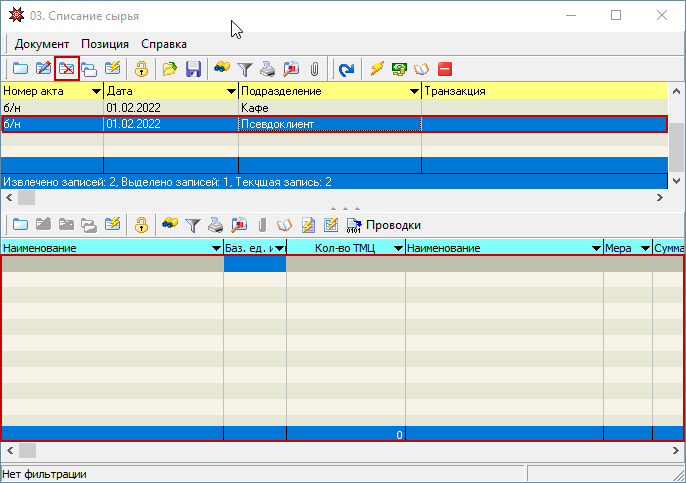The height and width of the screenshot is (483, 686).
Task: Expand the Номер акта column dropdown
Action: (96, 91)
